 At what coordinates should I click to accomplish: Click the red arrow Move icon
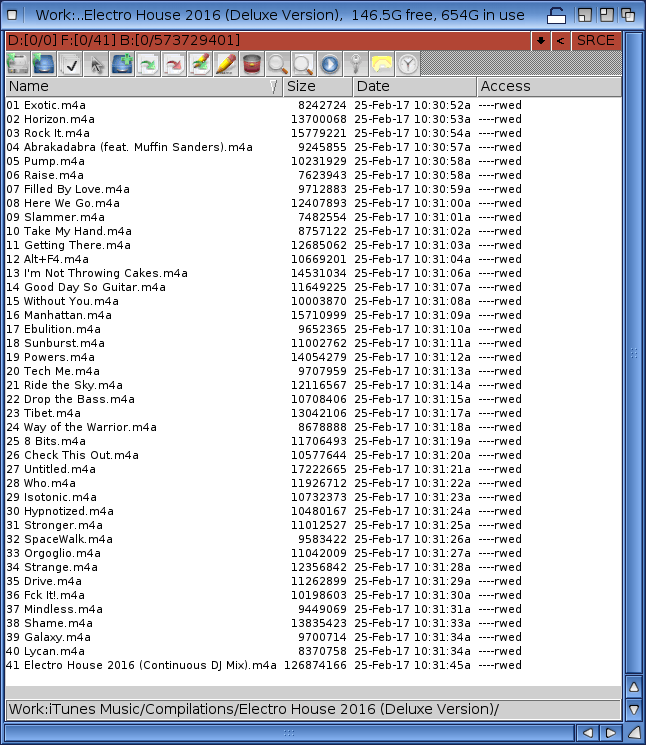174,64
